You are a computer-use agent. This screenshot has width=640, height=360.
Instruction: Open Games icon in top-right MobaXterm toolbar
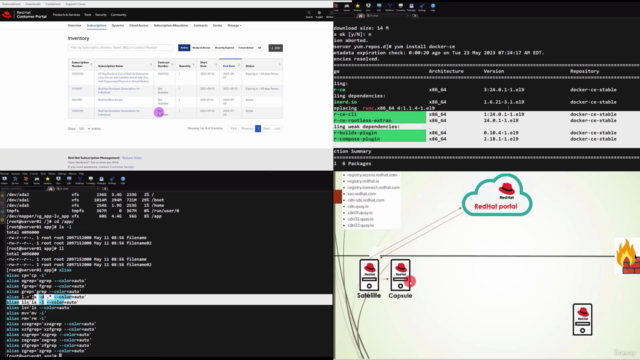(347, 7)
